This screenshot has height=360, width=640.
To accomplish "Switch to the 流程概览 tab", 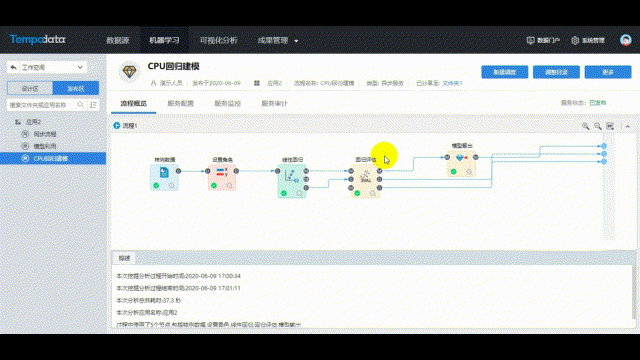I will coord(133,104).
